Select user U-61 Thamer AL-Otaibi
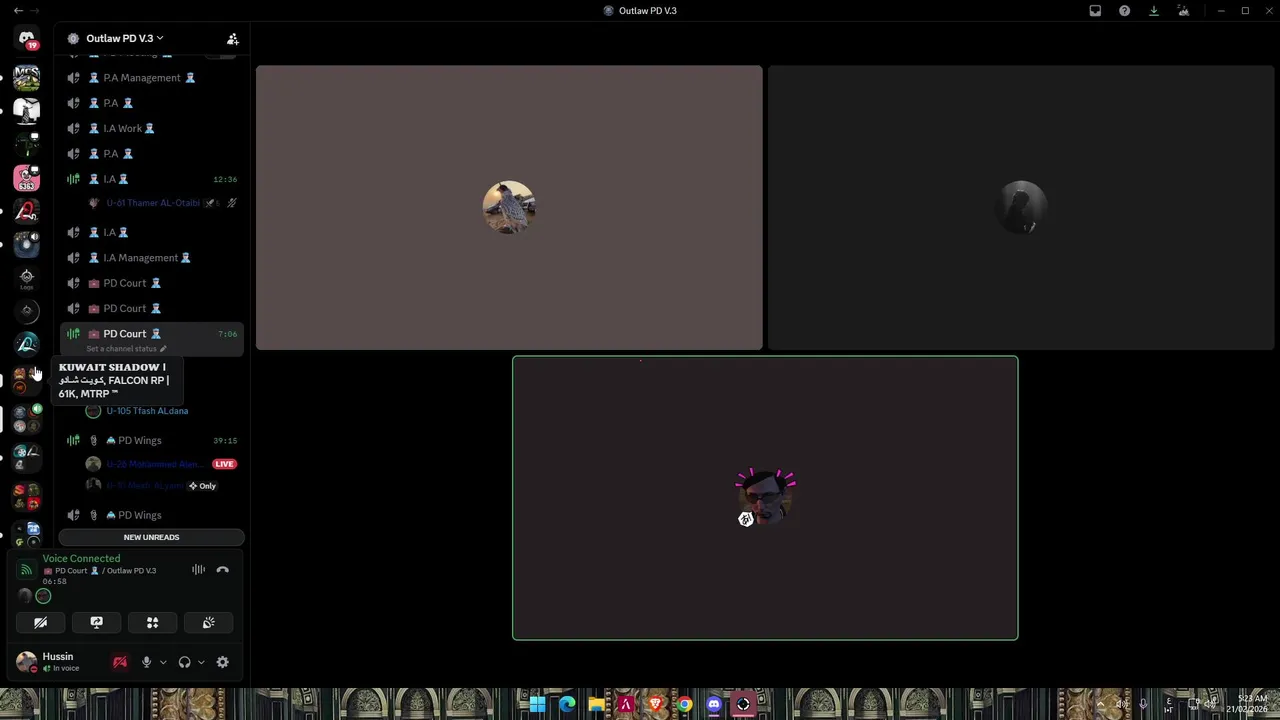The width and height of the screenshot is (1280, 720). [x=153, y=203]
